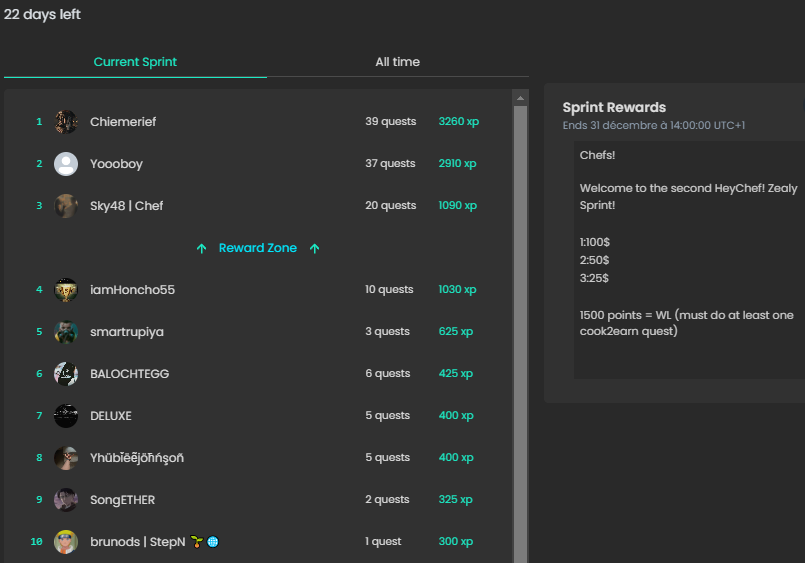Image resolution: width=805 pixels, height=563 pixels.
Task: Click the 300 xp score
Action: pyautogui.click(x=456, y=542)
